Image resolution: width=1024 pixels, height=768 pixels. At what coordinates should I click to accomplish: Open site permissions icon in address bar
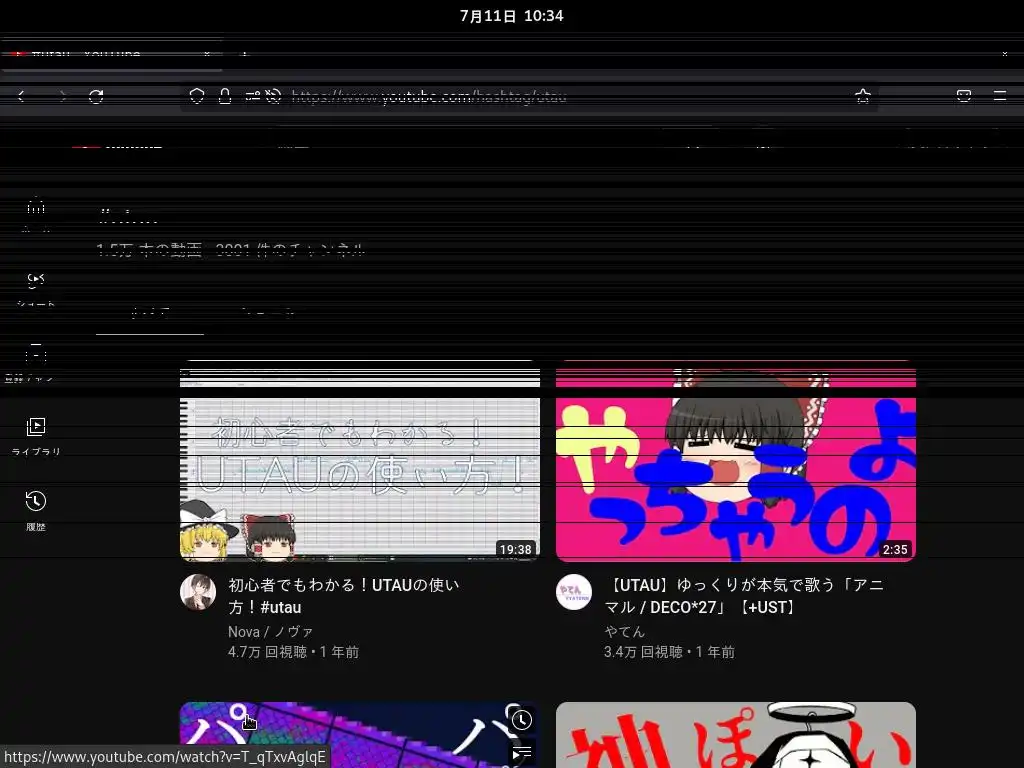[253, 97]
